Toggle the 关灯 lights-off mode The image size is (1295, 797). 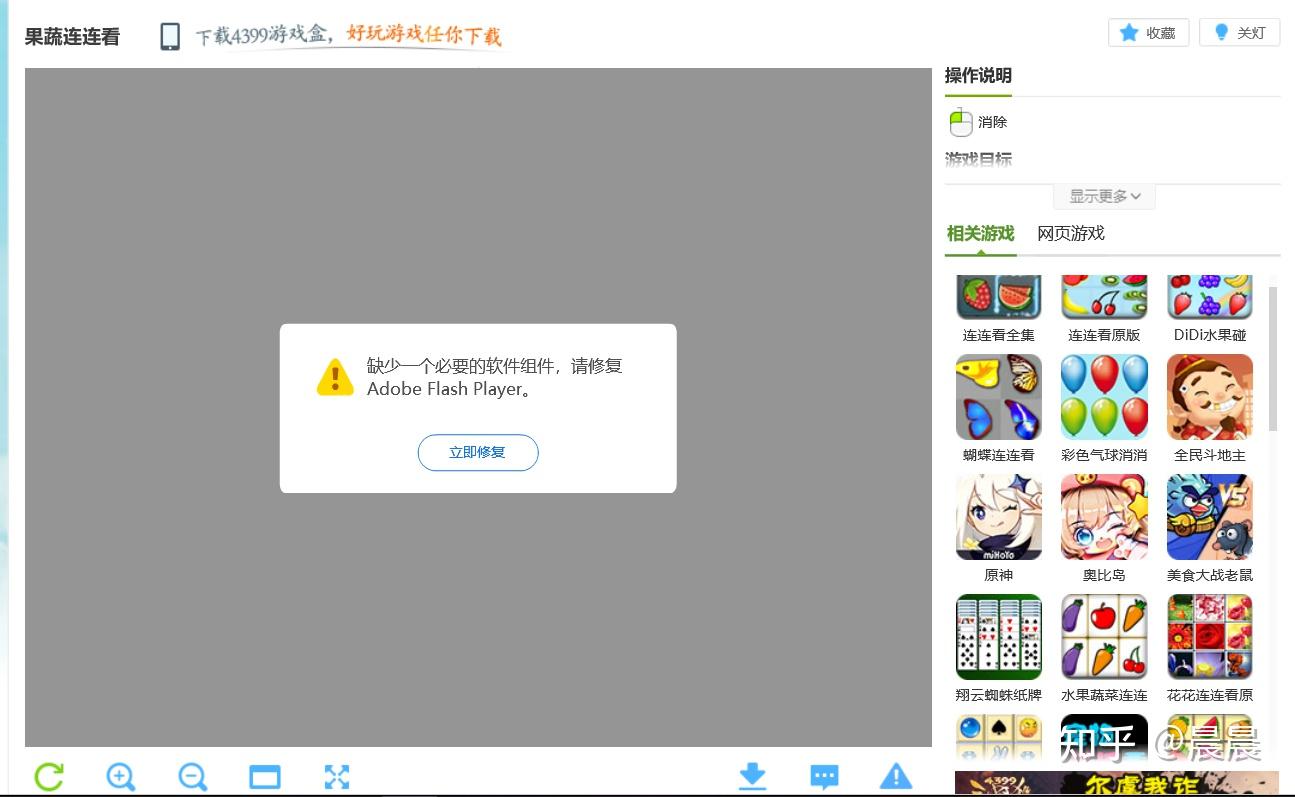tap(1239, 32)
